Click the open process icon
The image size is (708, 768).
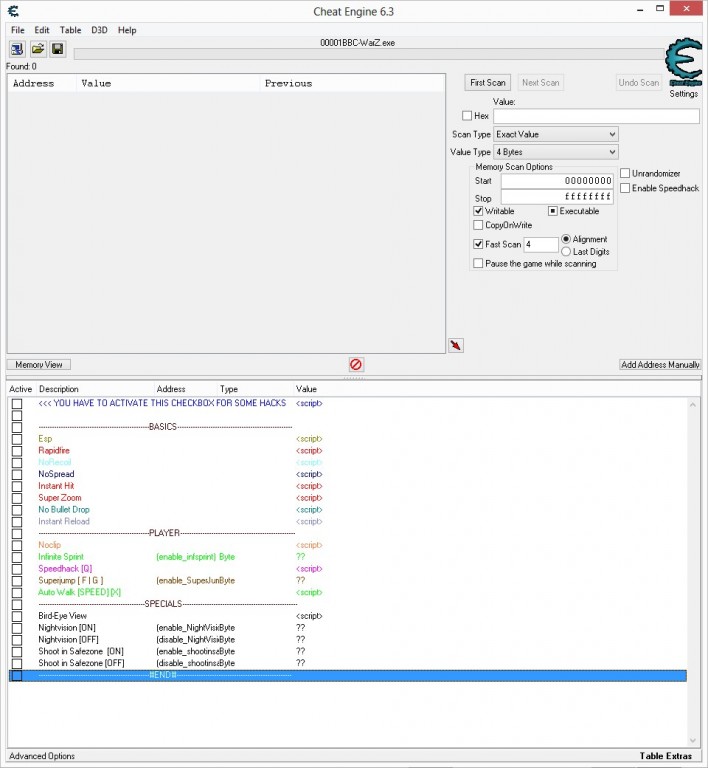[x=18, y=48]
